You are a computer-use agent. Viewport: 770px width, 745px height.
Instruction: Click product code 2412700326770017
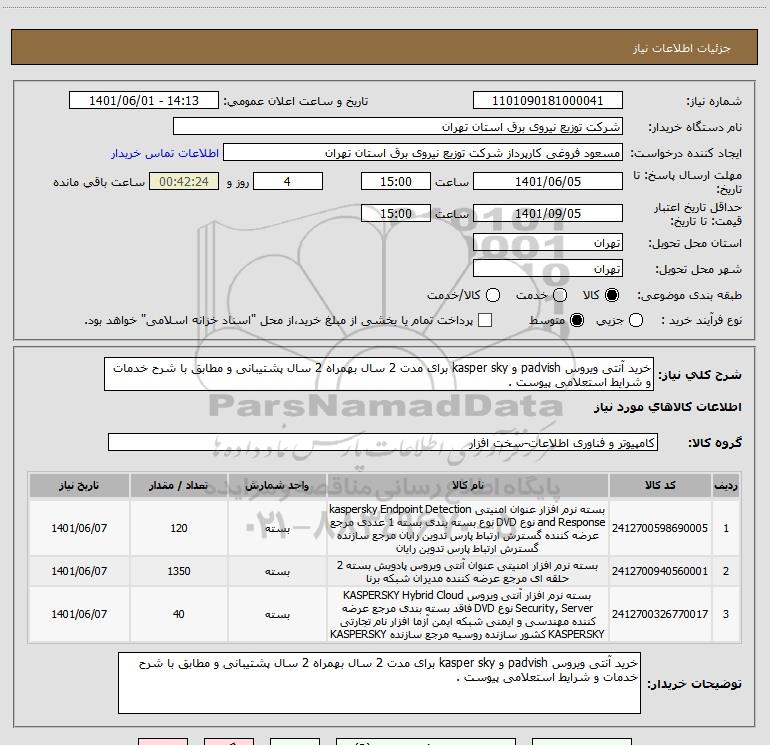point(660,614)
